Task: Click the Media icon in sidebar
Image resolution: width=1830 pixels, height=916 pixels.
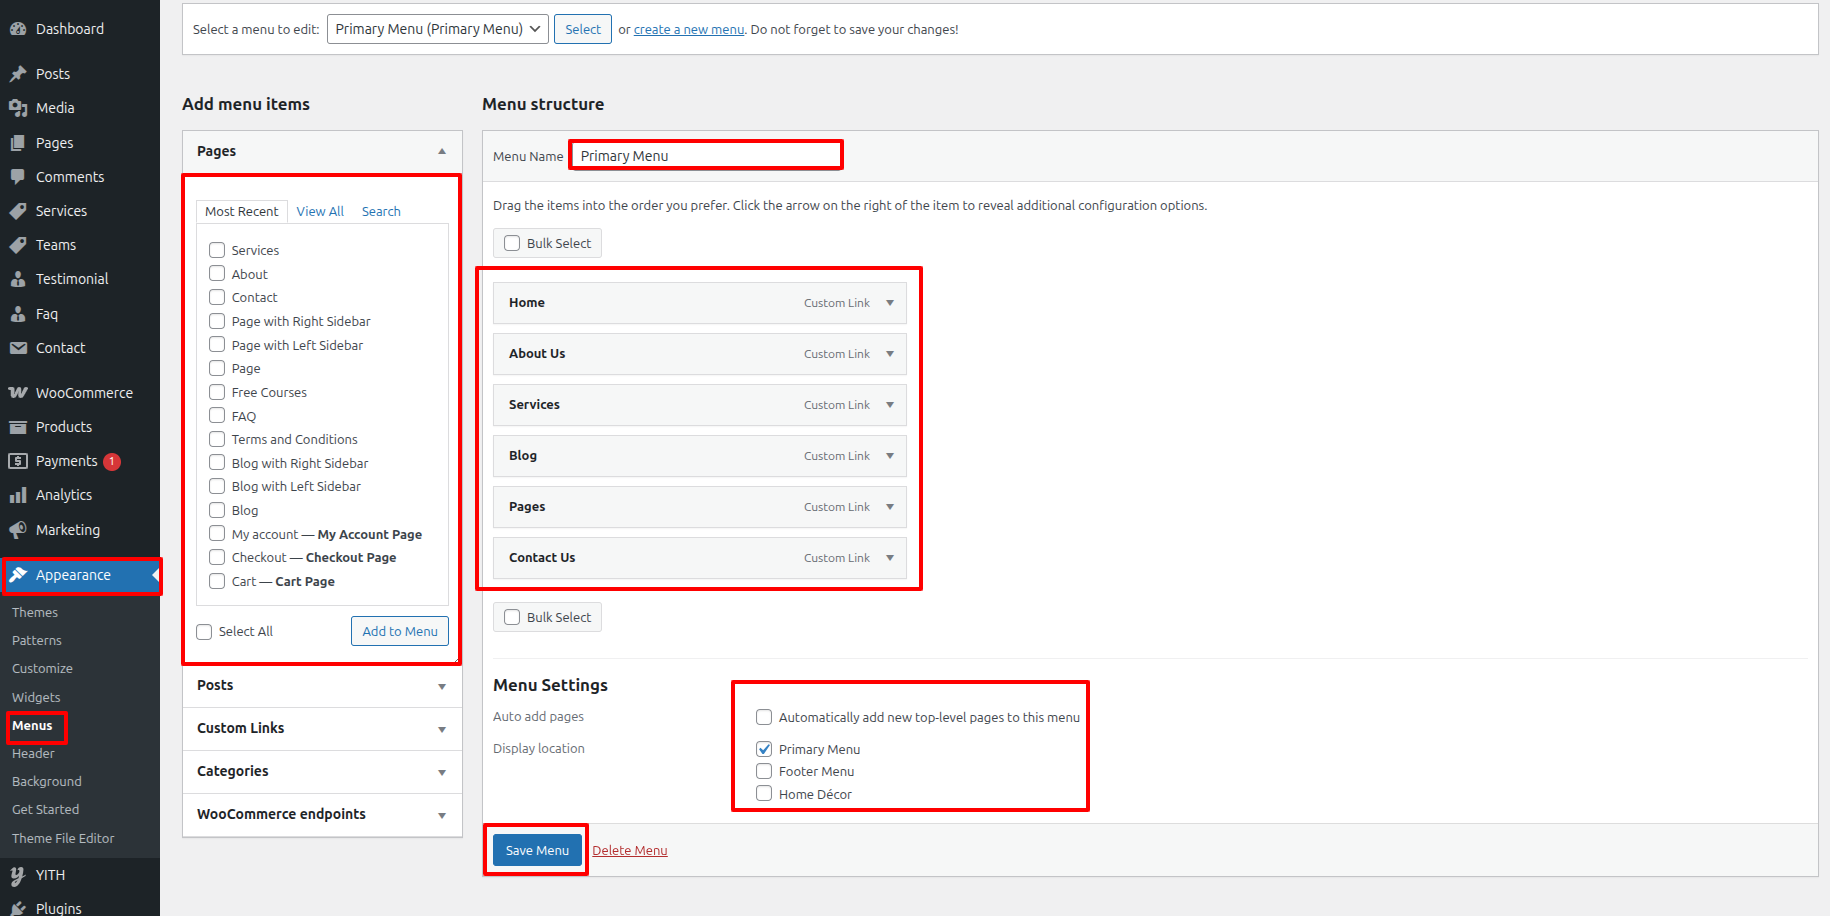Action: [18, 108]
